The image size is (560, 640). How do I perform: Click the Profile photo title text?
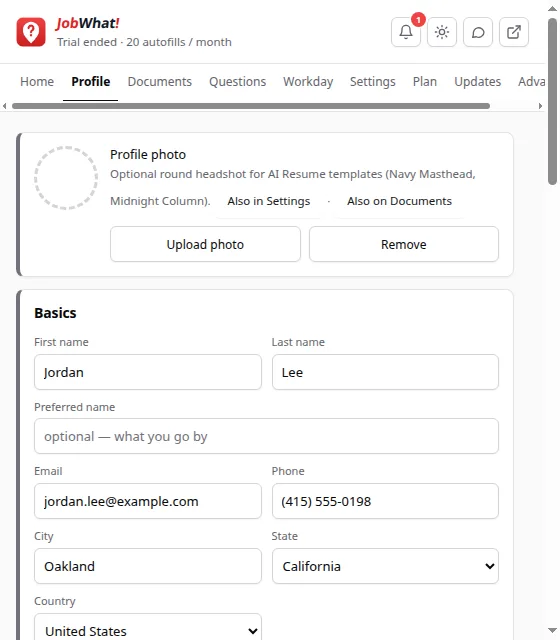point(148,155)
